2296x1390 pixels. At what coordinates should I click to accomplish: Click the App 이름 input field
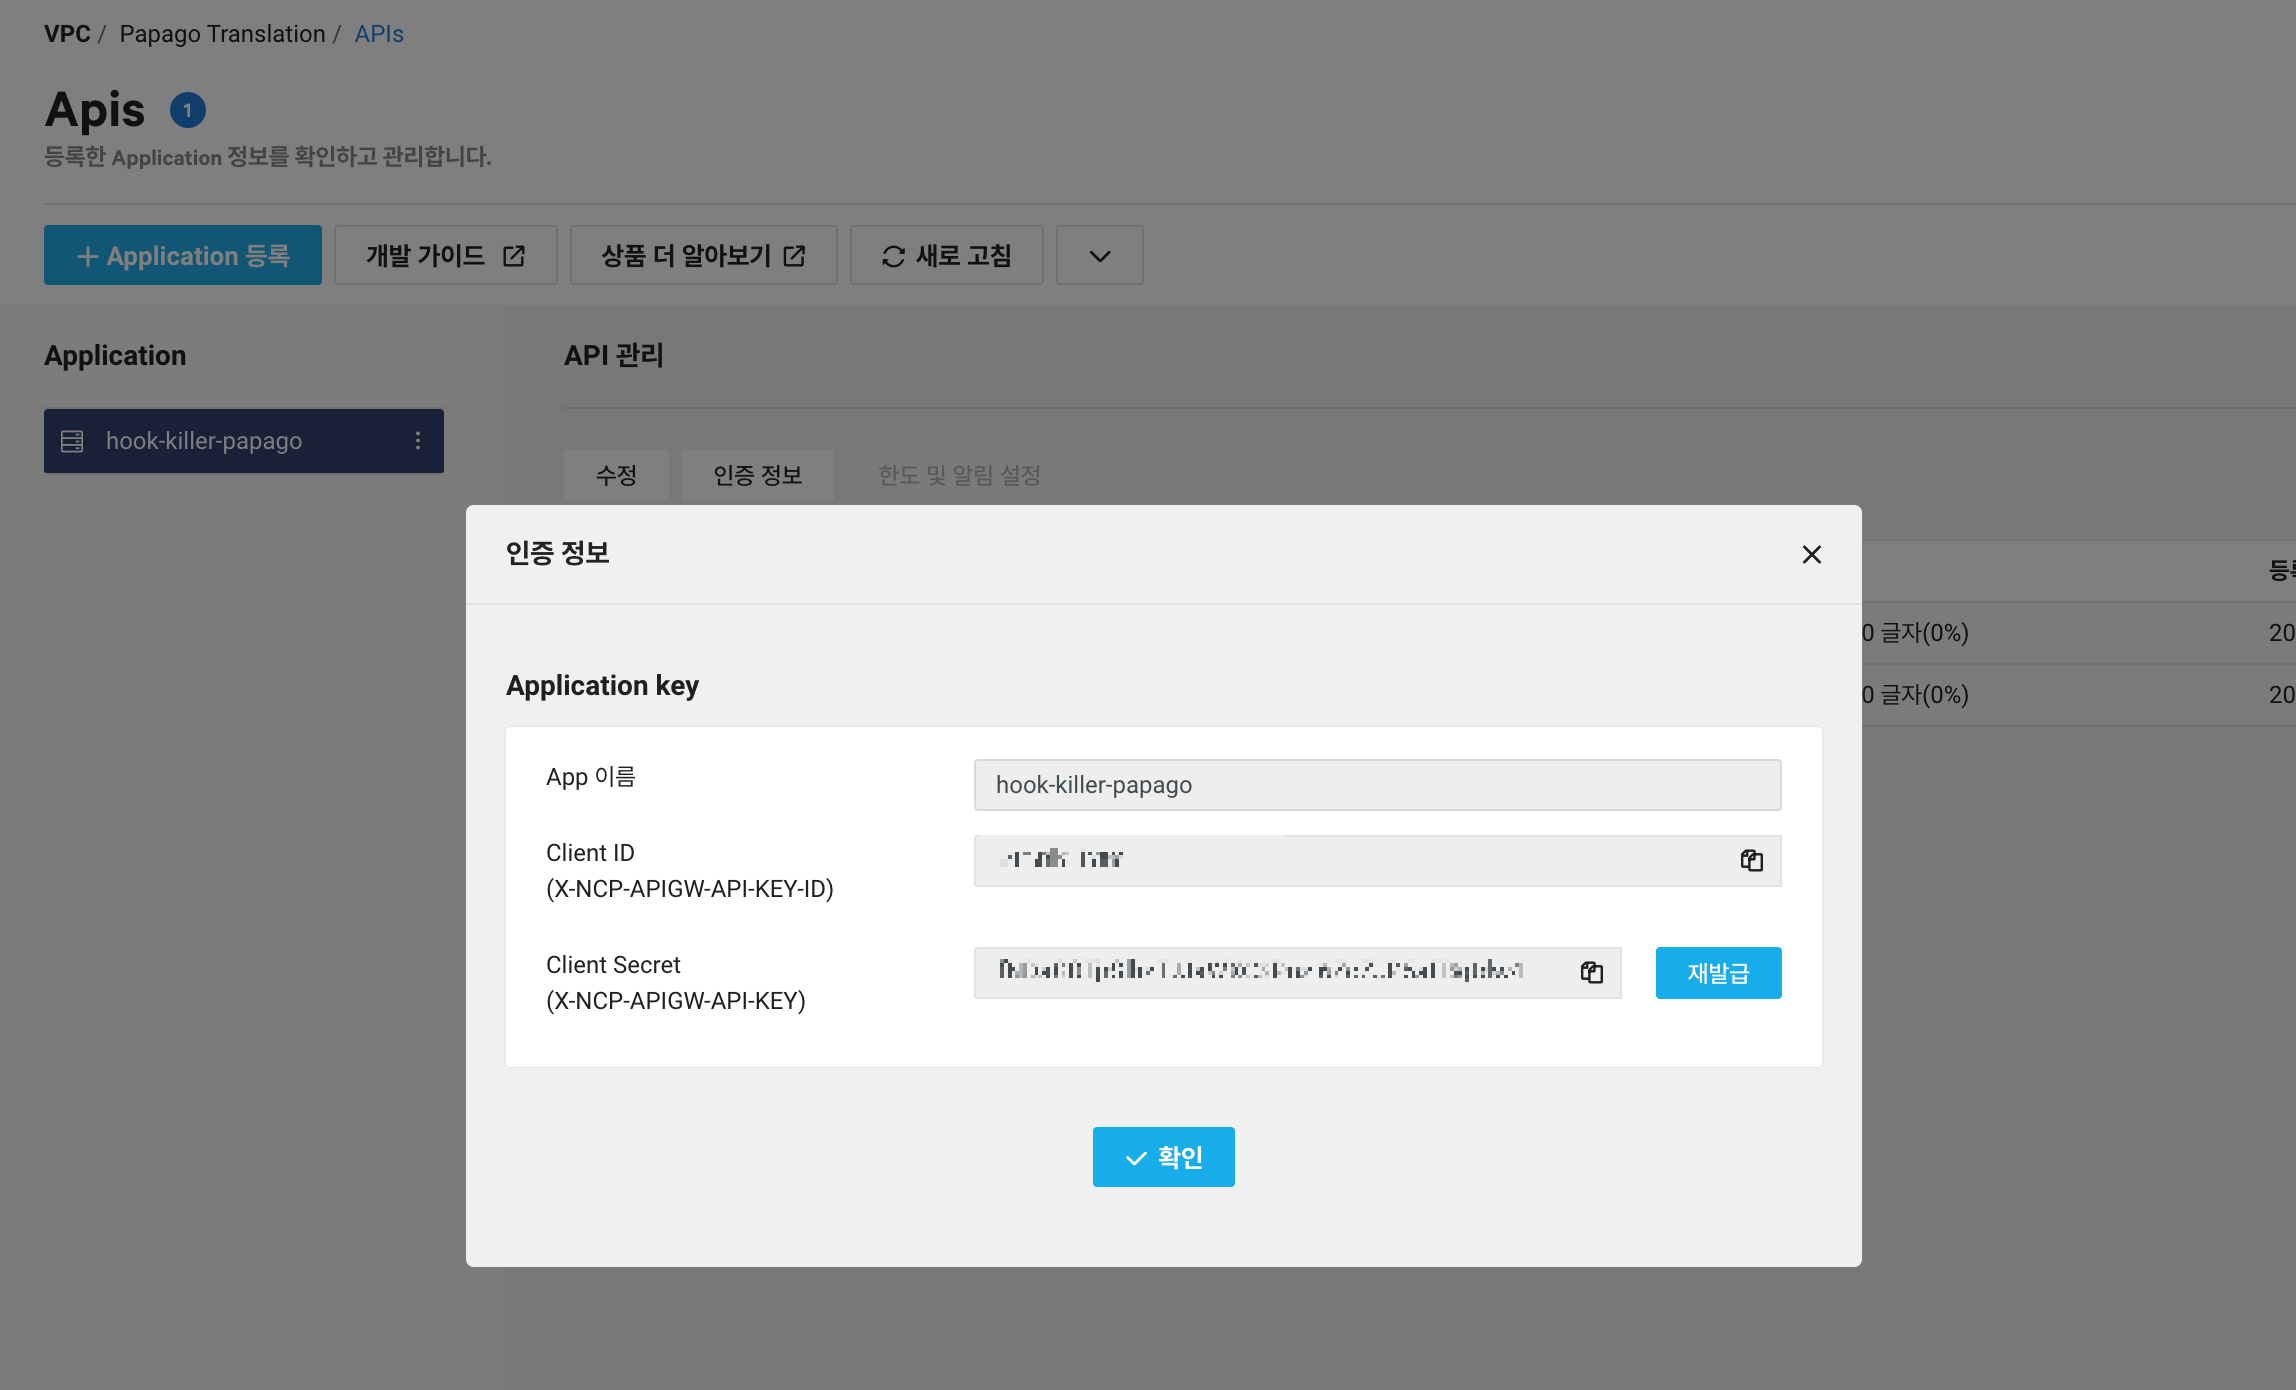tap(1377, 785)
